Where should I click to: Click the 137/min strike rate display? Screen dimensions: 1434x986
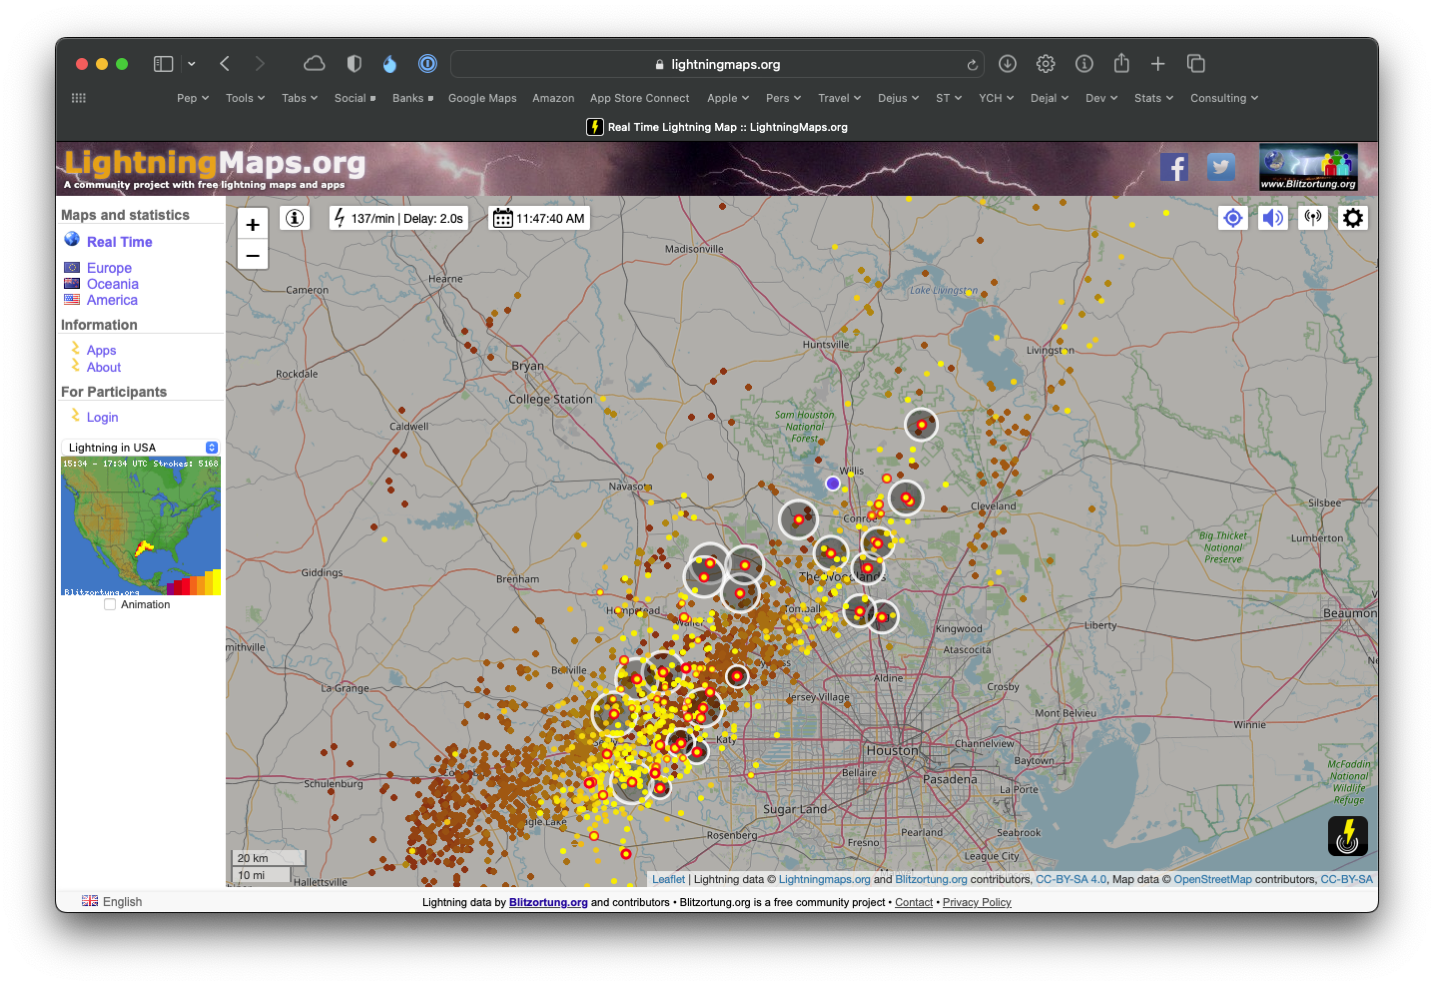pos(399,218)
